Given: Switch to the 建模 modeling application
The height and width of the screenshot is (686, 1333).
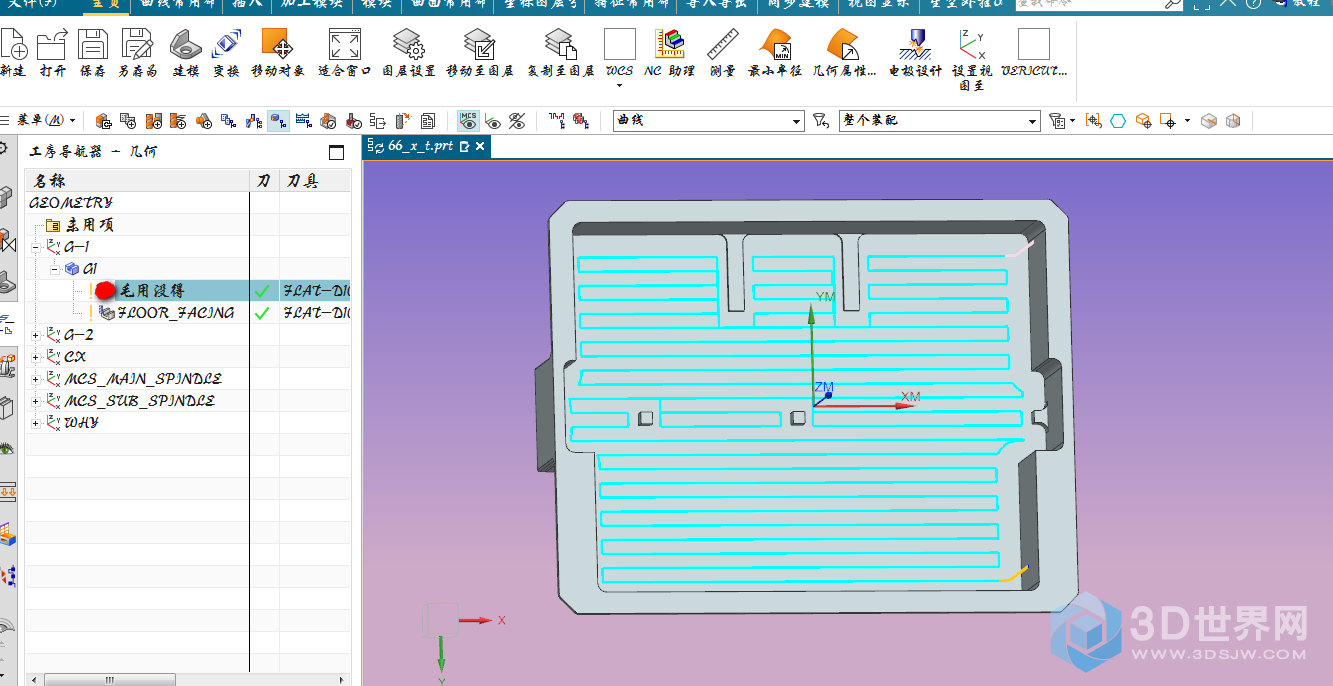Looking at the screenshot, I should point(186,45).
